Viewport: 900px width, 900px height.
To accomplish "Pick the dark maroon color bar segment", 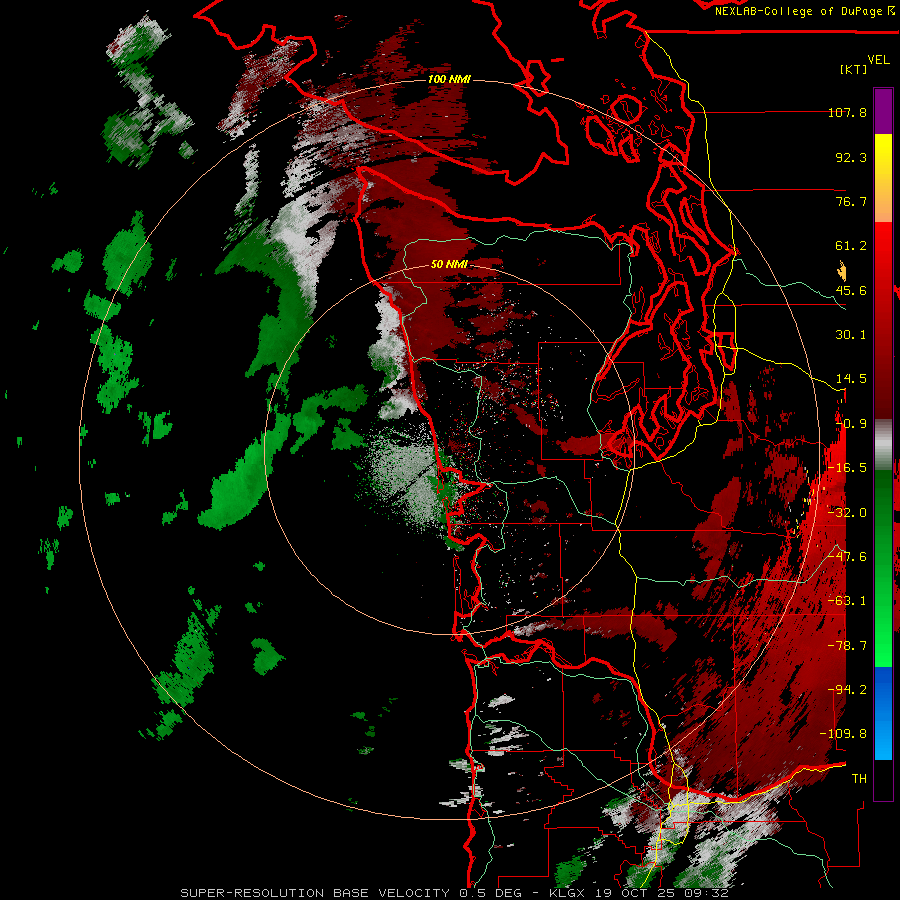I will pyautogui.click(x=883, y=396).
